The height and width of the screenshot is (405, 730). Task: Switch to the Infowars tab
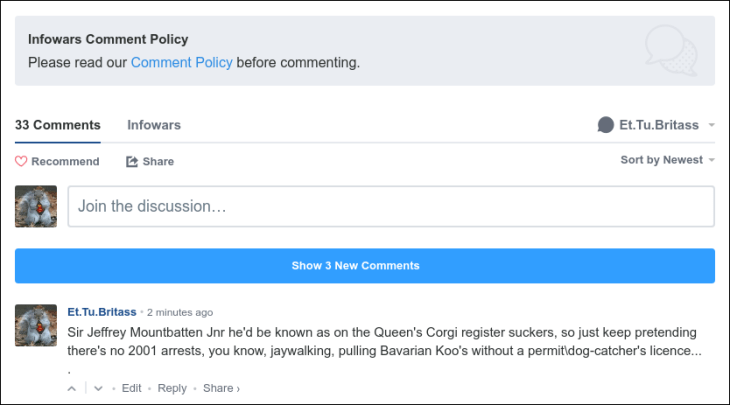154,125
